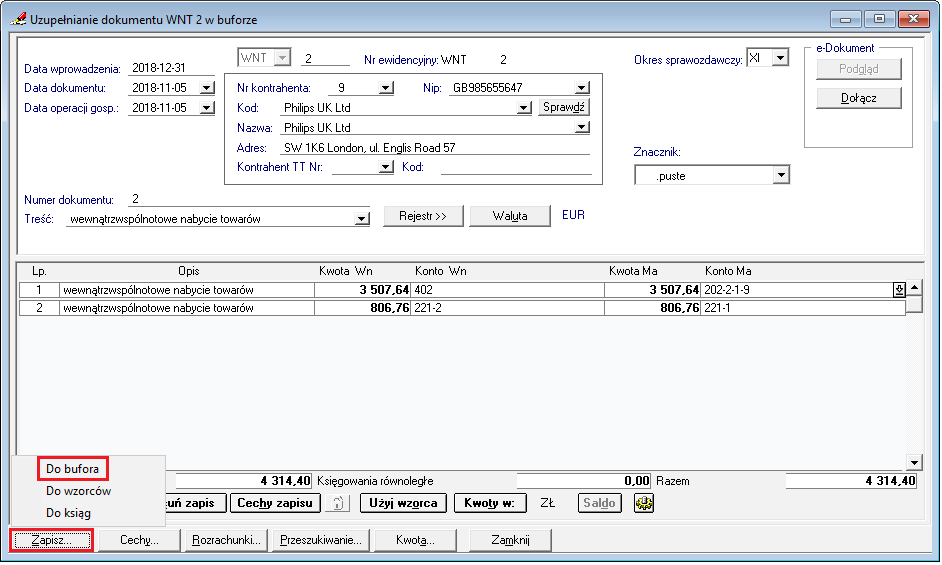Click the Kontrahent TT Kod empty field
This screenshot has width=942, height=565.
515,168
